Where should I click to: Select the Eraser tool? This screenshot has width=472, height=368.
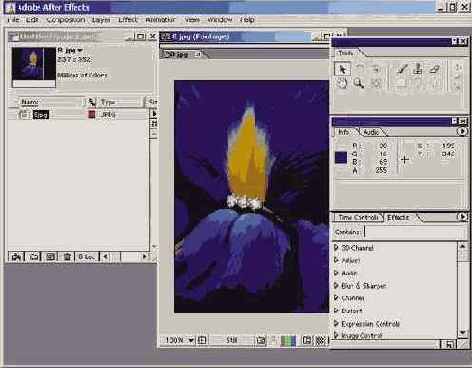[435, 69]
